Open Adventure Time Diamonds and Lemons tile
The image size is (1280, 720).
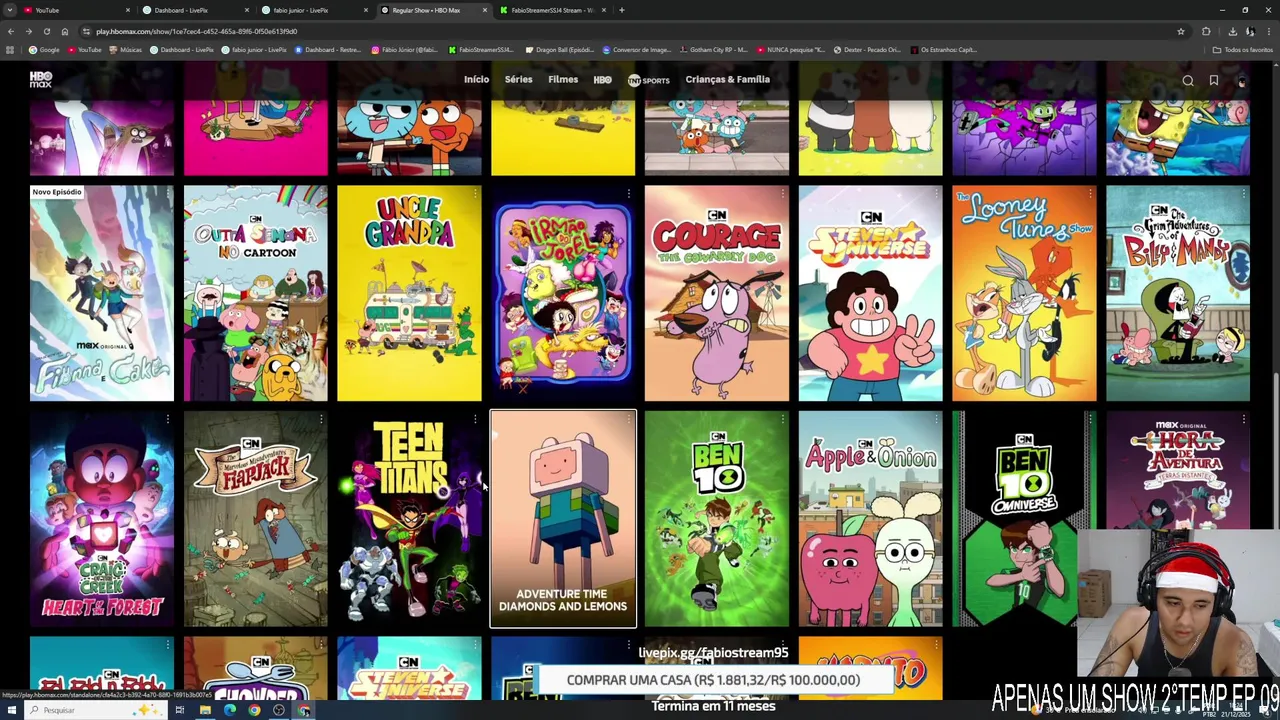coord(563,519)
